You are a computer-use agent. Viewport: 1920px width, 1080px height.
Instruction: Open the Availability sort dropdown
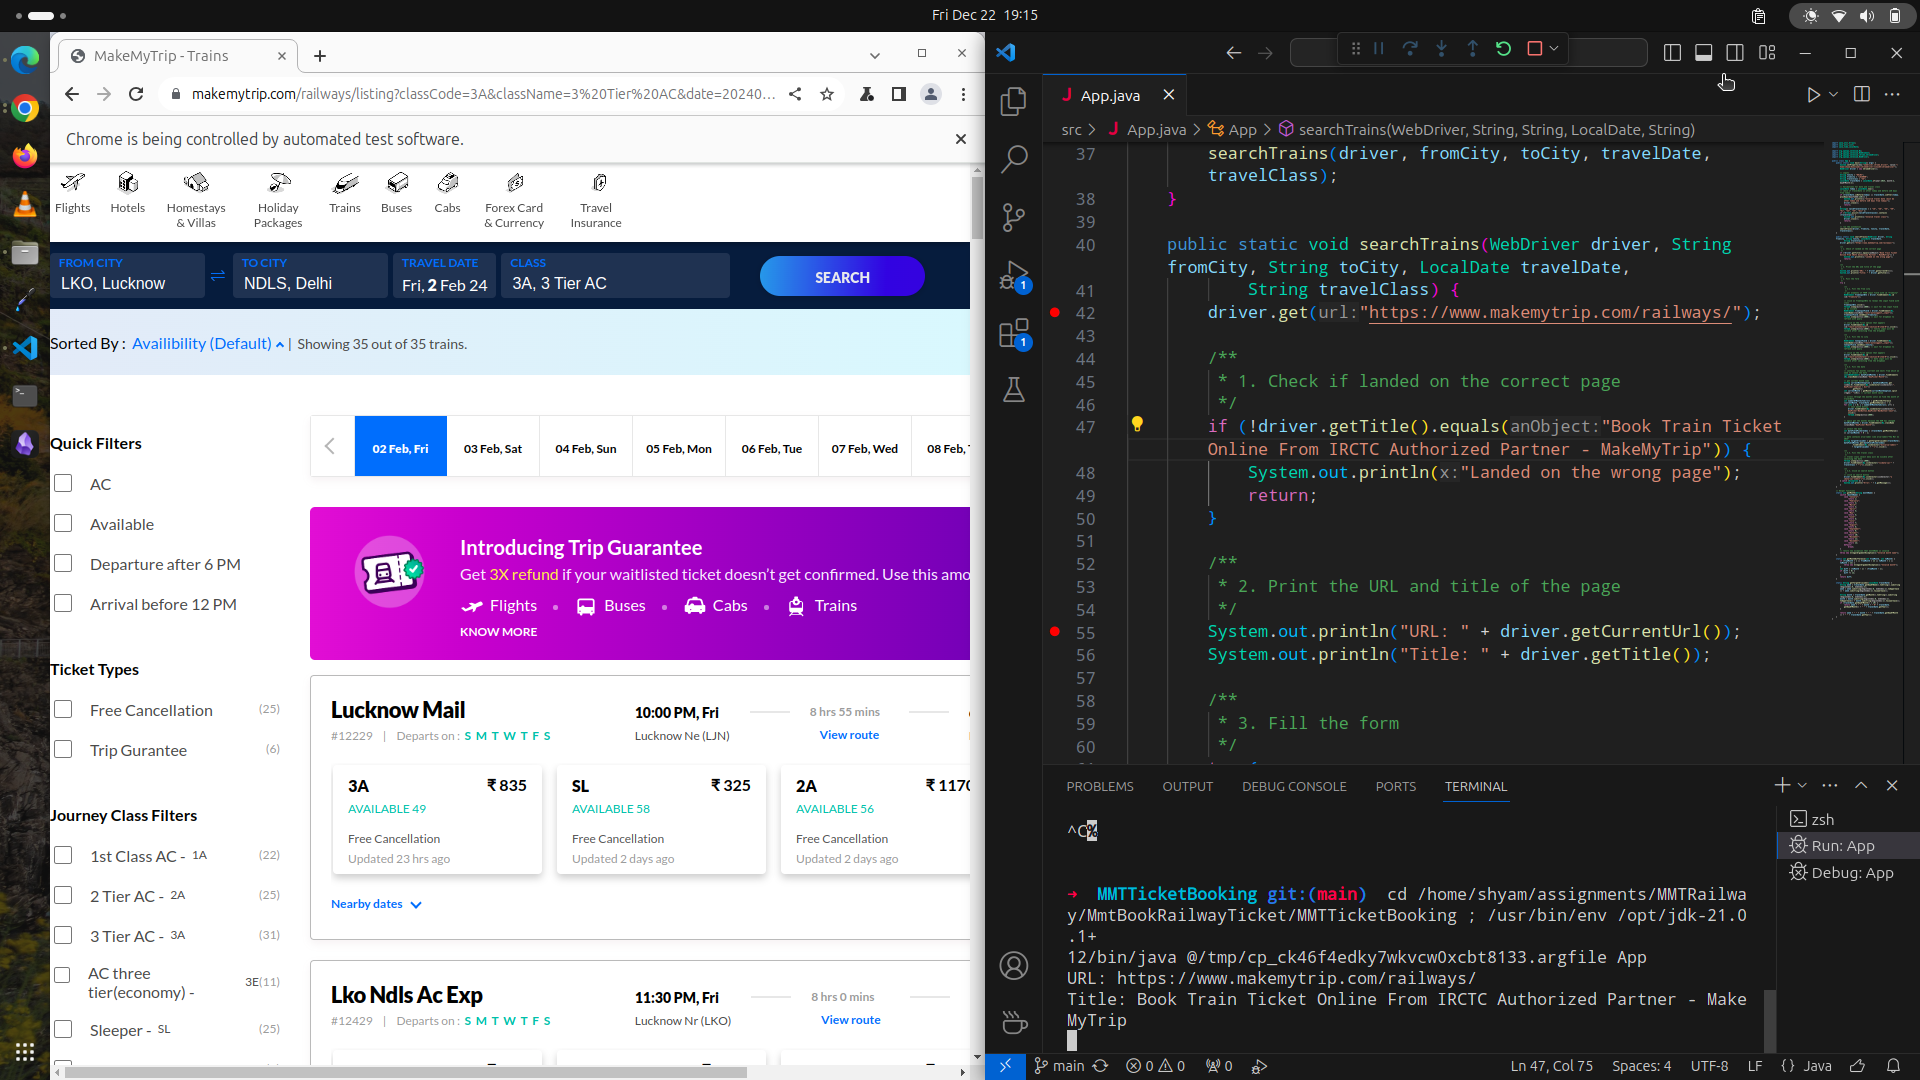click(x=208, y=344)
